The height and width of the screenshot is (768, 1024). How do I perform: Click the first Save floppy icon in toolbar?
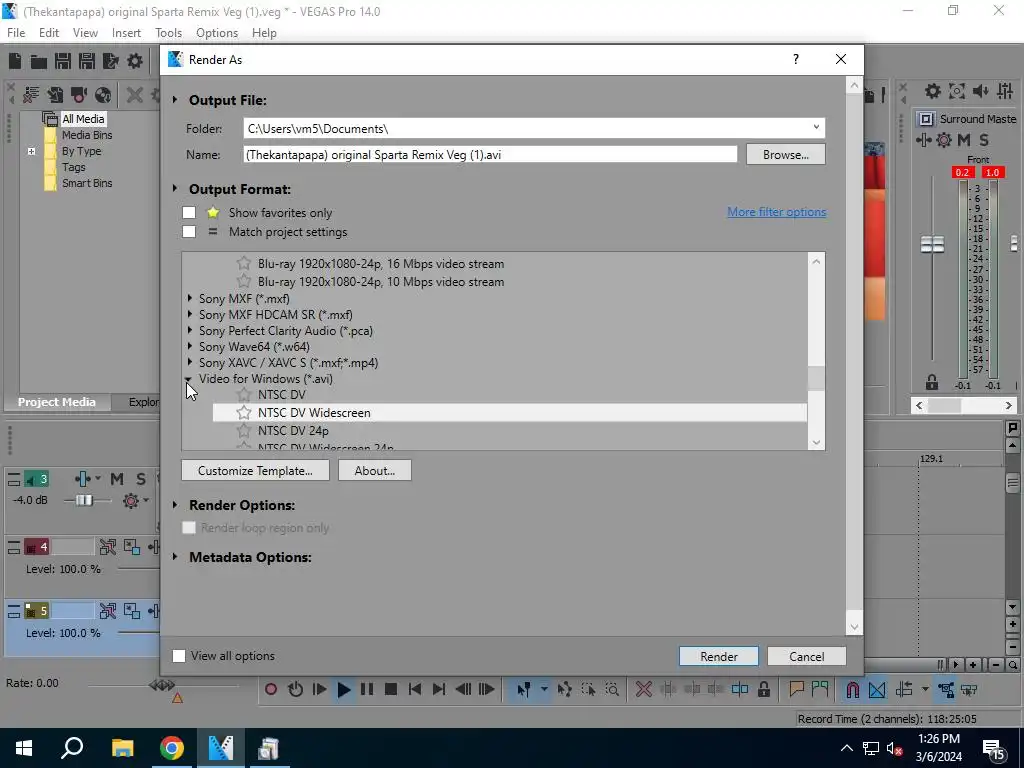[x=63, y=61]
